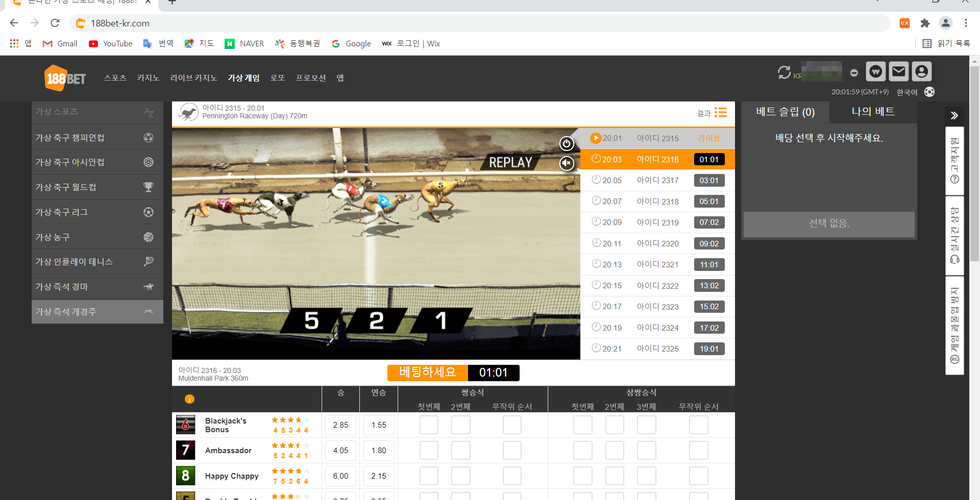Screen dimensions: 980x500
Task: Select race 아이디 2319 at 20:09
Action: (x=658, y=222)
